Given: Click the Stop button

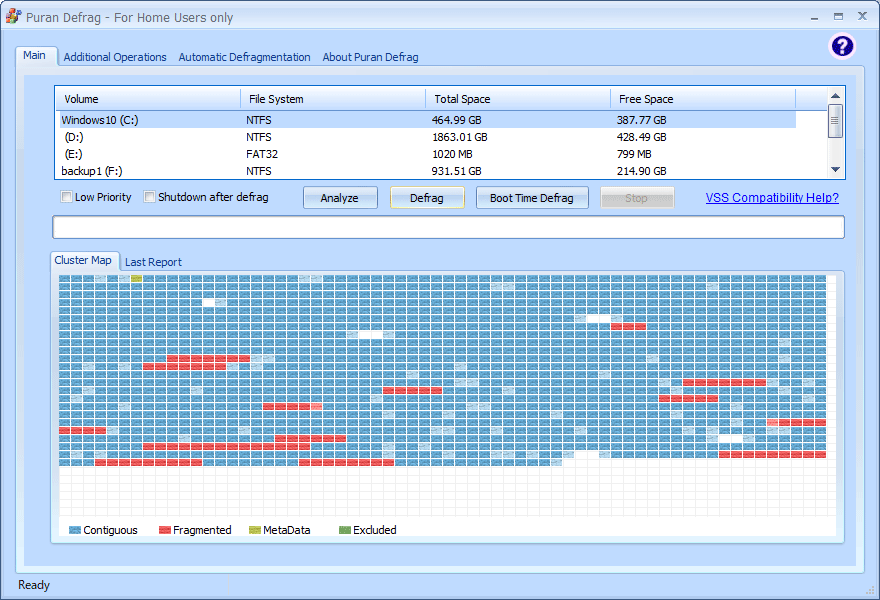Looking at the screenshot, I should pos(637,198).
